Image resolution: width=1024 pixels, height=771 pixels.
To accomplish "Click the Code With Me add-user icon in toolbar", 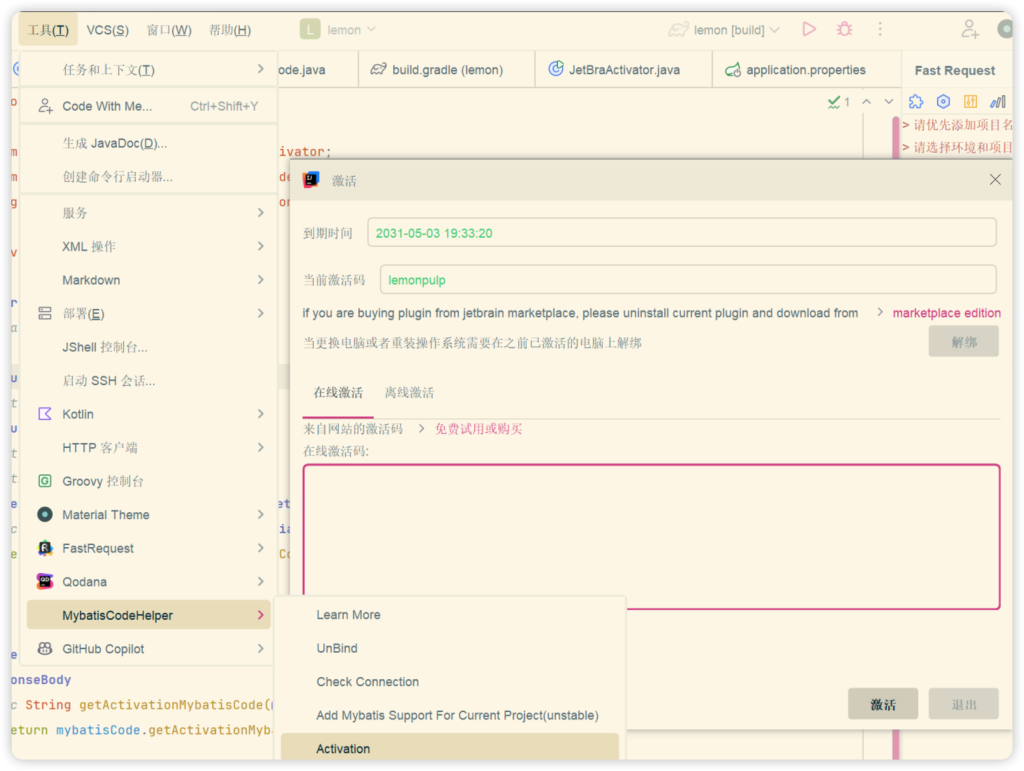I will (x=970, y=29).
